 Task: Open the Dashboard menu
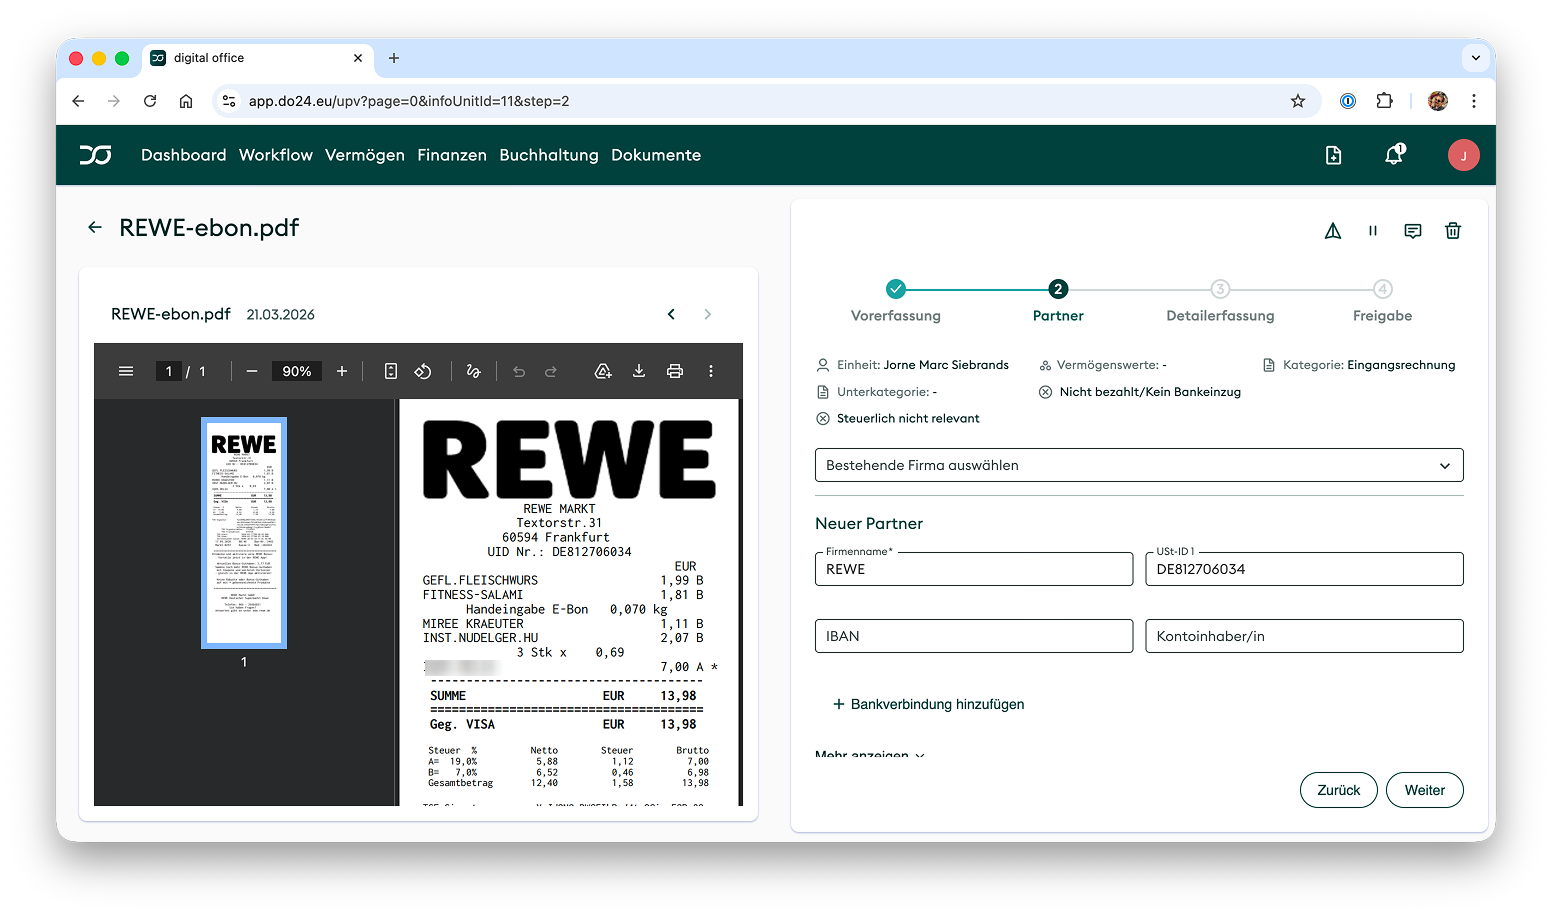click(x=184, y=155)
